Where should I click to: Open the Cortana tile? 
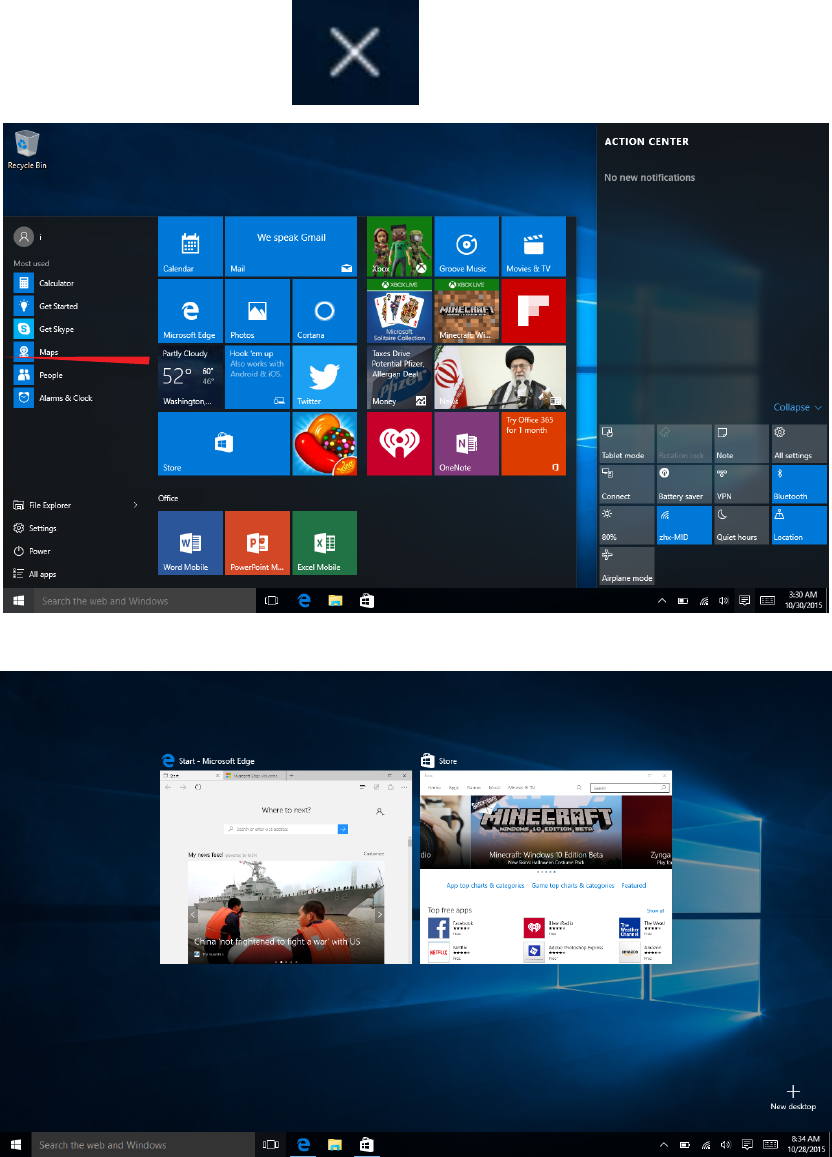click(x=325, y=311)
